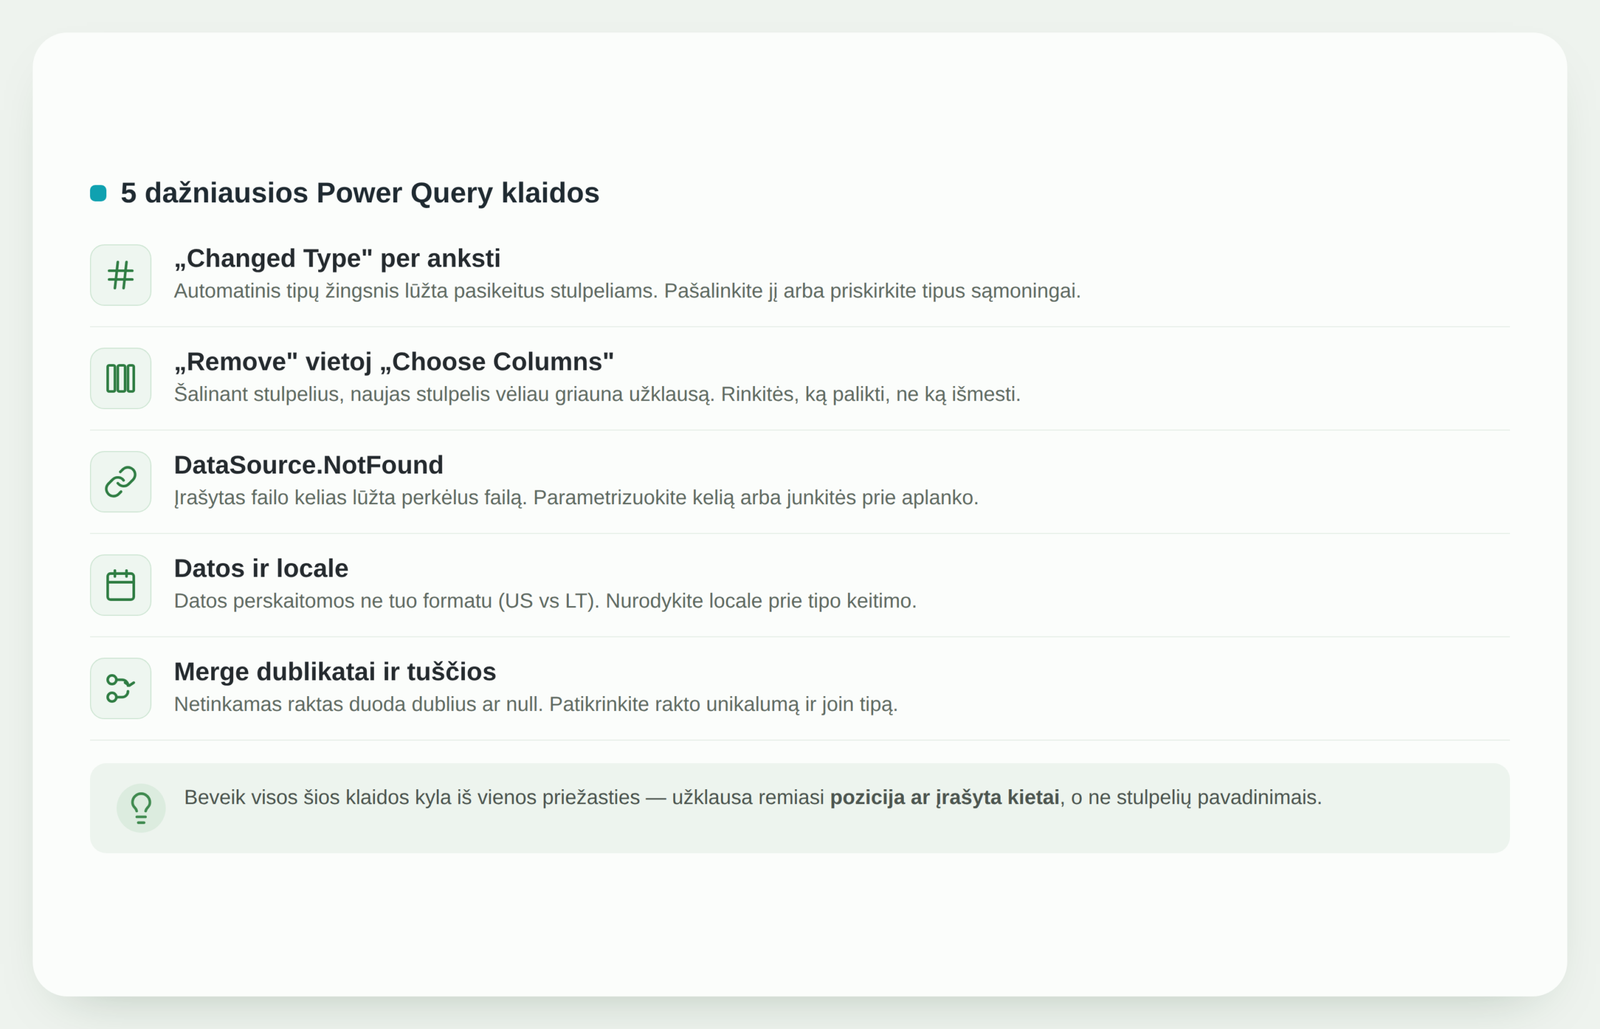Click the description starting Šalinant stulpelius
This screenshot has height=1029, width=1600.
(597, 394)
